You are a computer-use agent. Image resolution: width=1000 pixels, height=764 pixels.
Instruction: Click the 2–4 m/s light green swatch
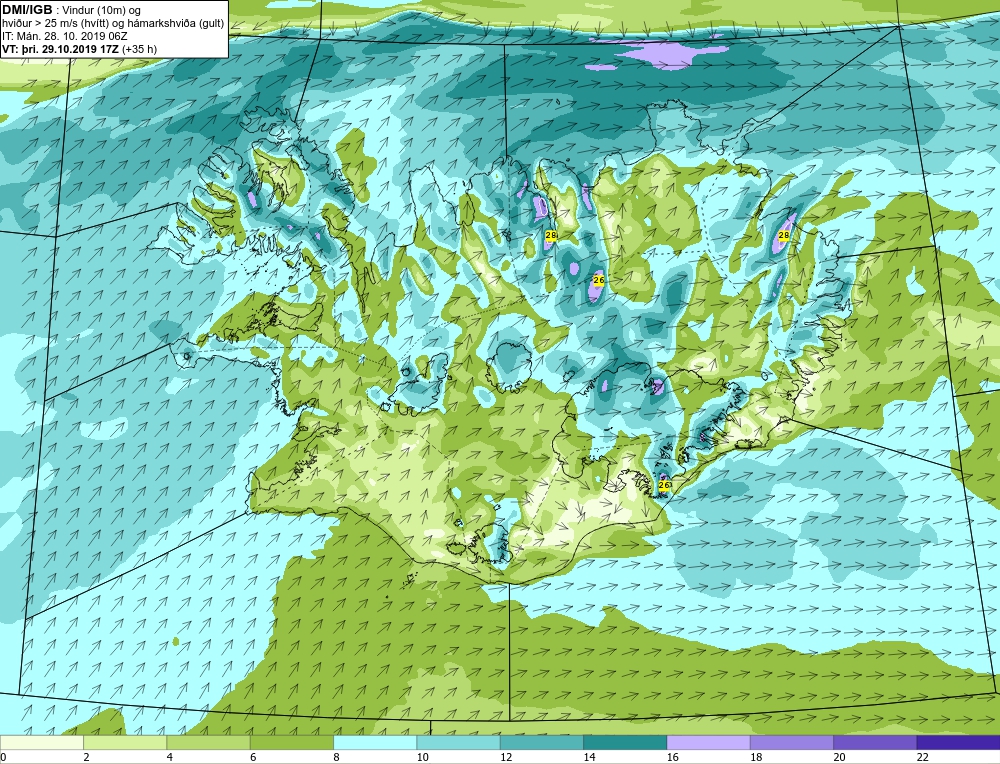[125, 742]
